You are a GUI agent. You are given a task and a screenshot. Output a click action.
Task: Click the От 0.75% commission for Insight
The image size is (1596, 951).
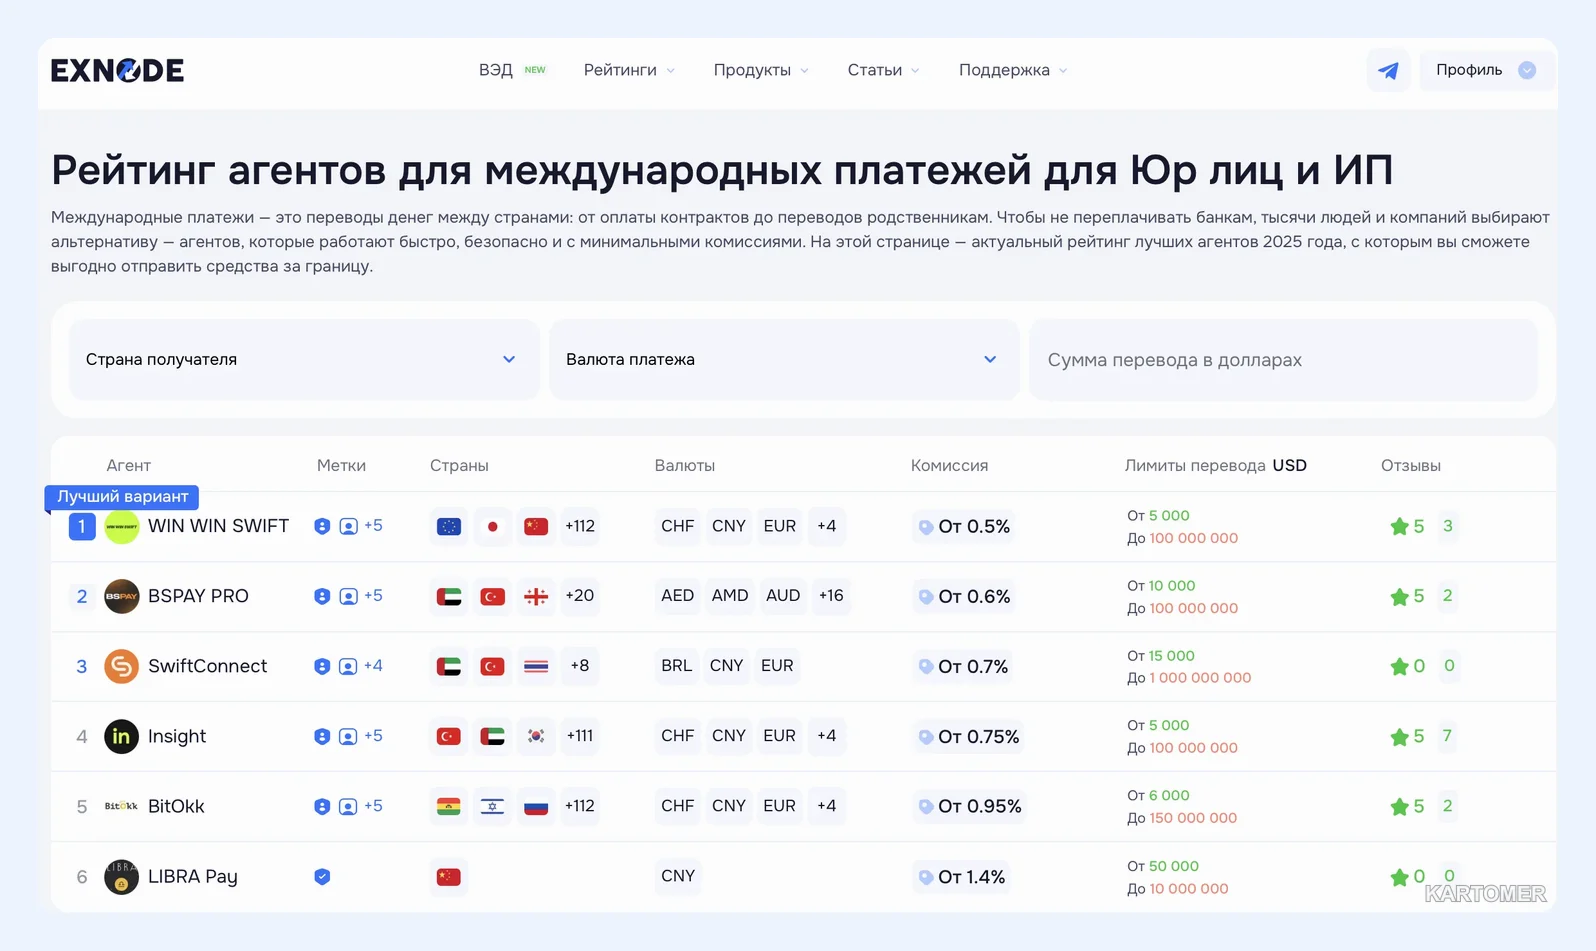[968, 737]
